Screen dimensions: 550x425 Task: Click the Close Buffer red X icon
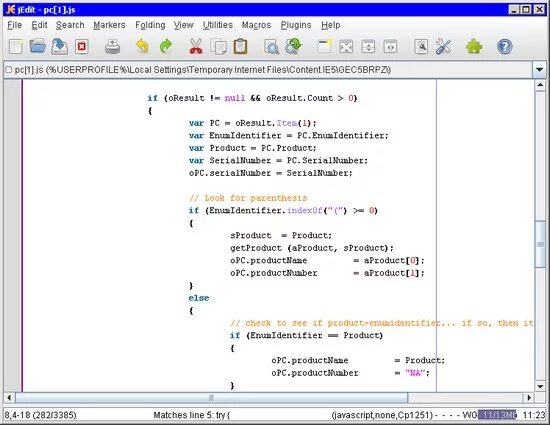click(81, 47)
